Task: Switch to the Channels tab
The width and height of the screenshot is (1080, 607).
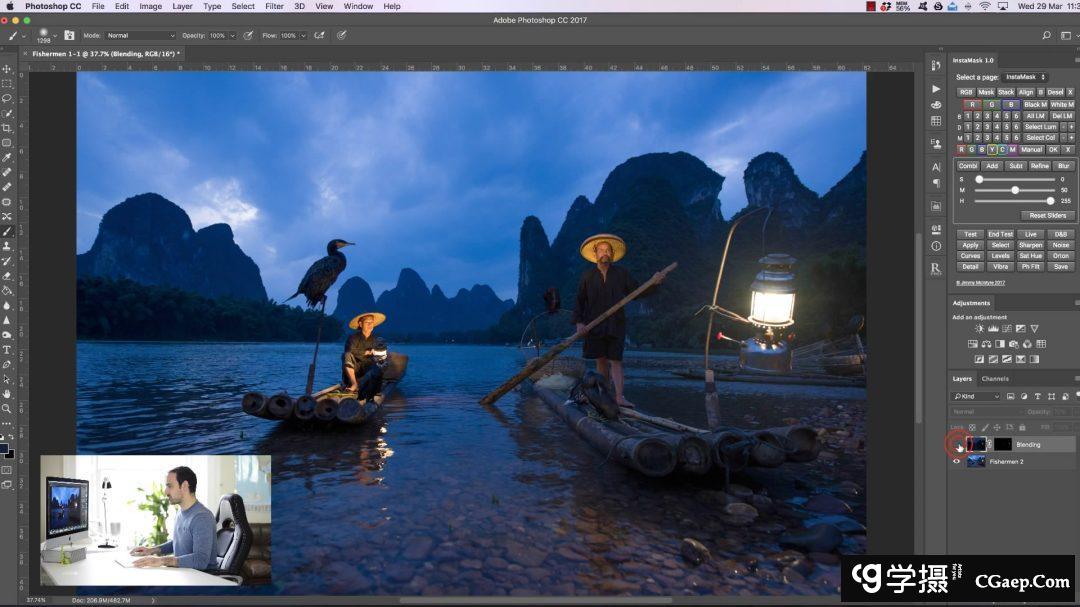Action: (x=995, y=379)
